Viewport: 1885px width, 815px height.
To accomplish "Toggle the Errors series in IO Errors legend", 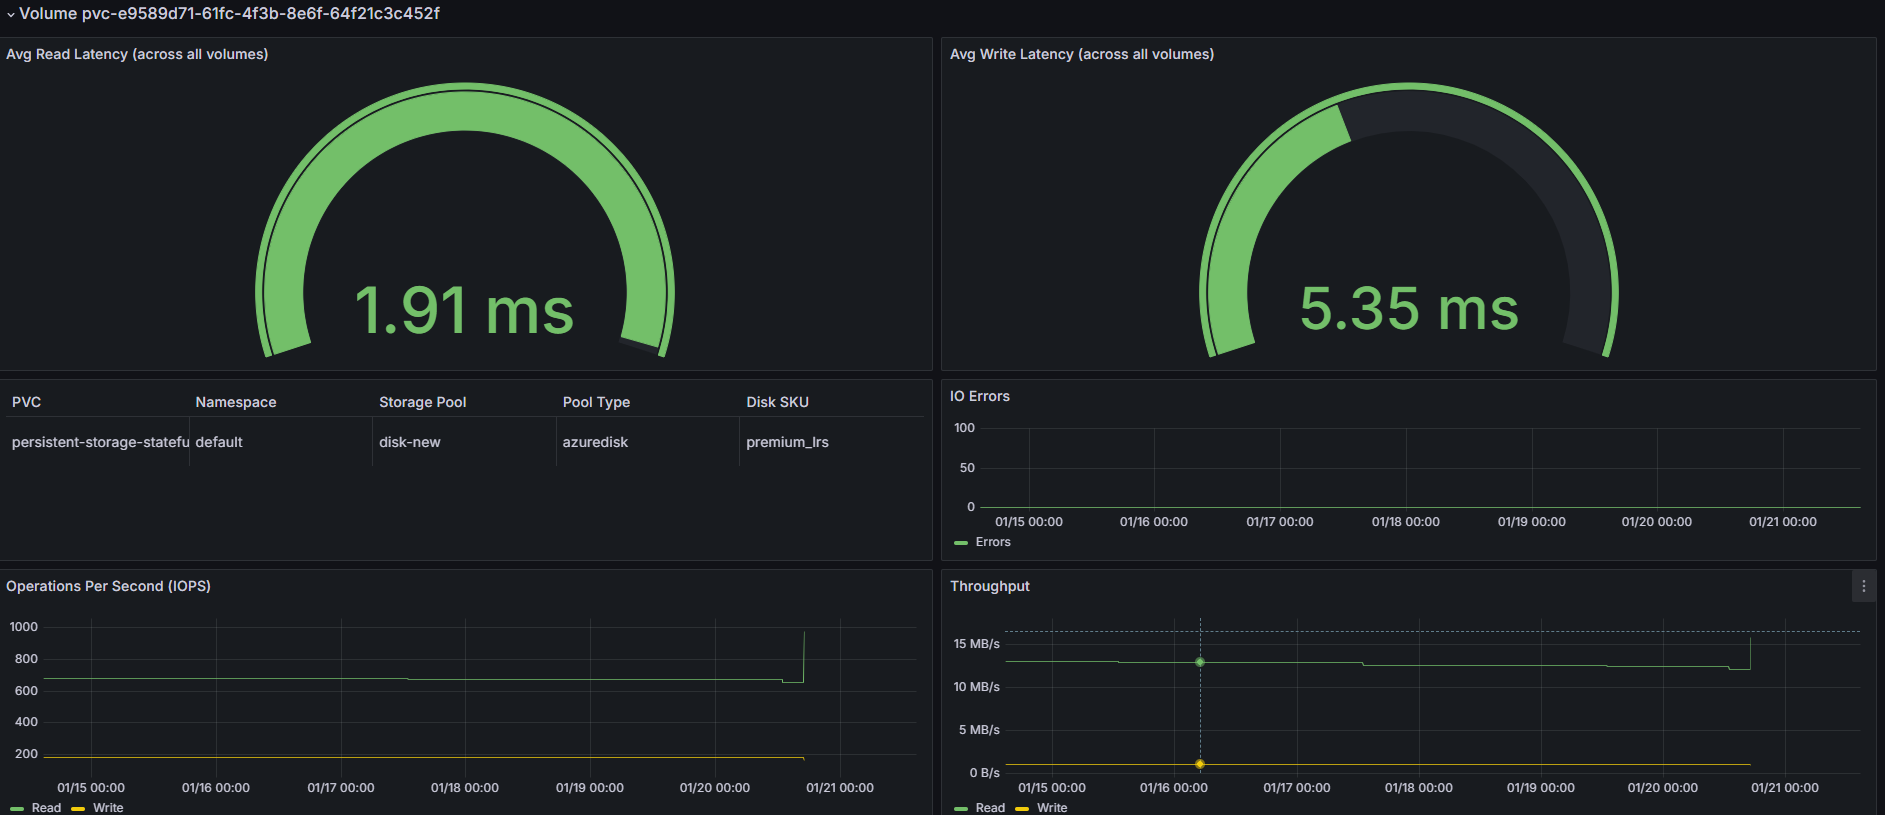I will pyautogui.click(x=993, y=542).
